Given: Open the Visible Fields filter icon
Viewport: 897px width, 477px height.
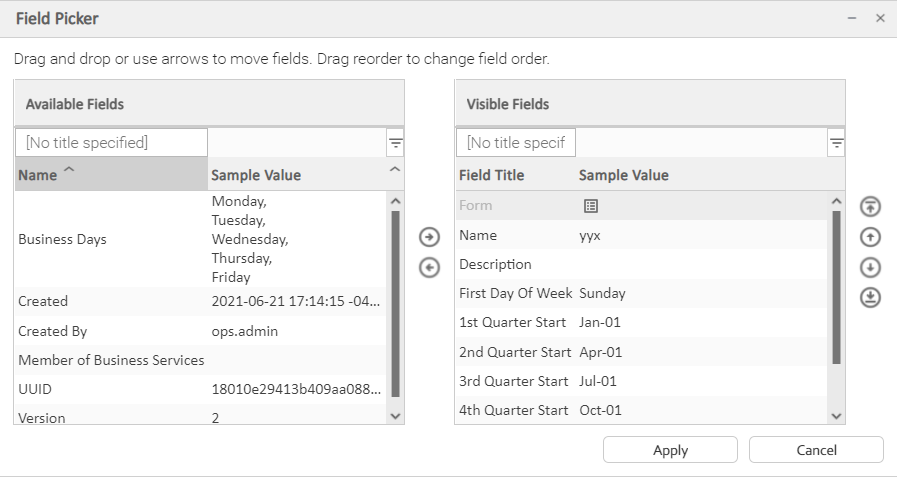Looking at the screenshot, I should click(x=836, y=144).
